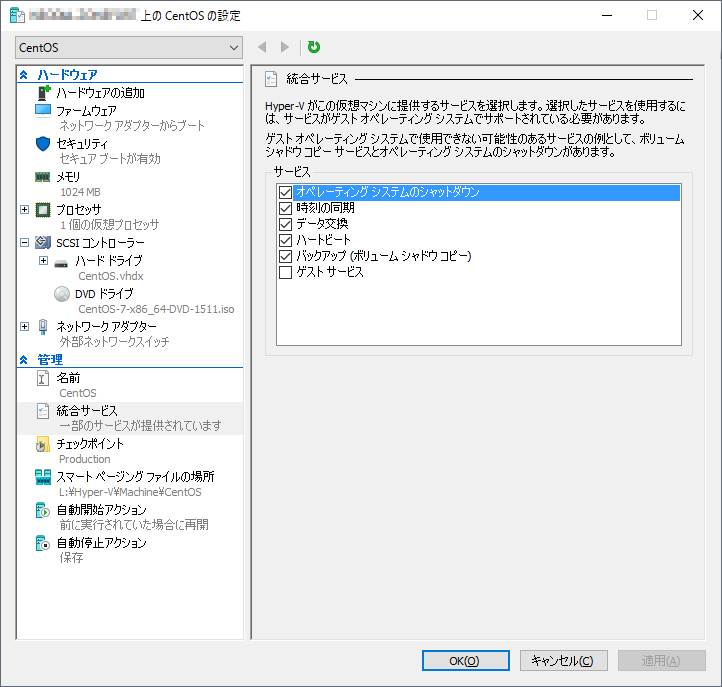Click CentOS-7-x86_64-DVD-1511.iso text
722x687 pixels.
pyautogui.click(x=156, y=309)
